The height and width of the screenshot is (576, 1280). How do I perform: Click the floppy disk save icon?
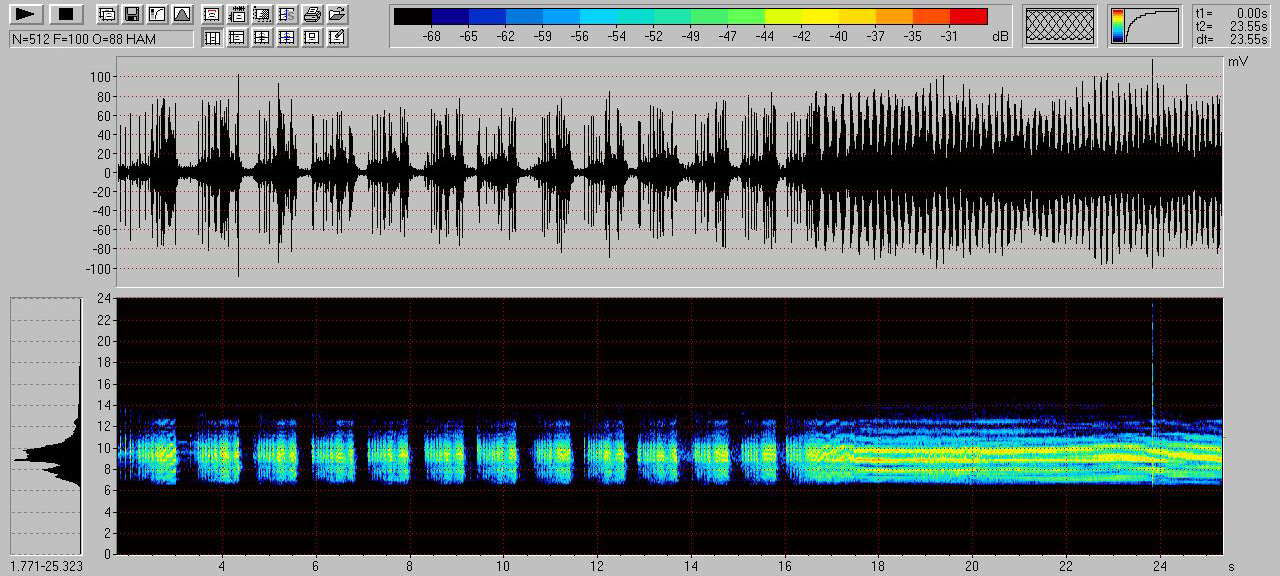coord(131,14)
